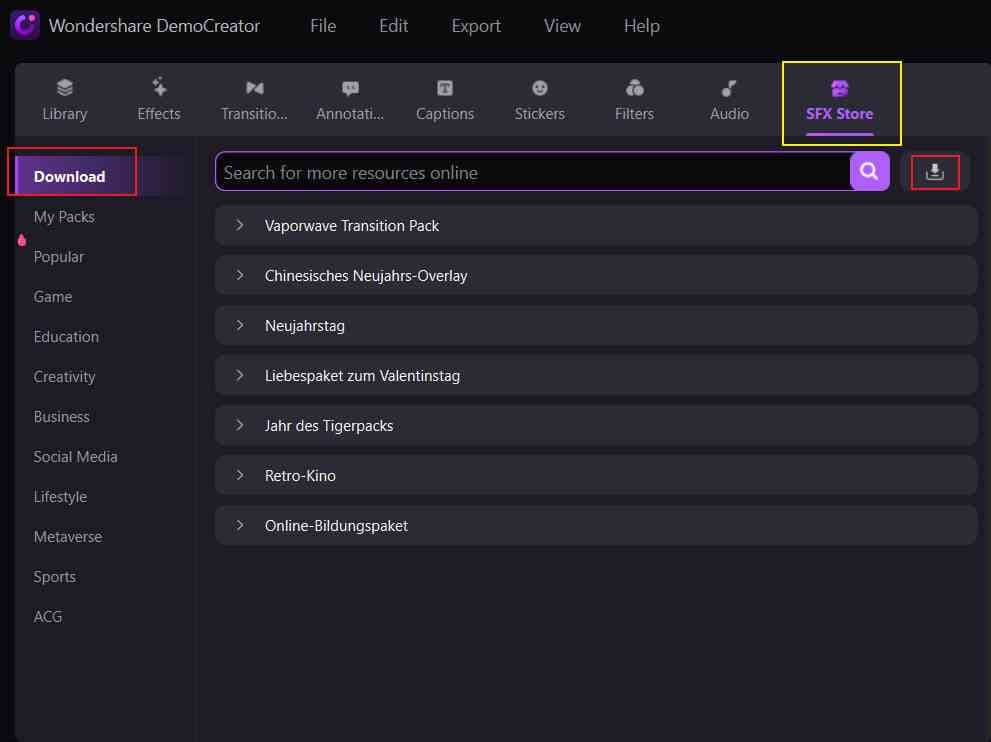
Task: Expand the Retro-Kino pack chevron
Action: coord(240,475)
